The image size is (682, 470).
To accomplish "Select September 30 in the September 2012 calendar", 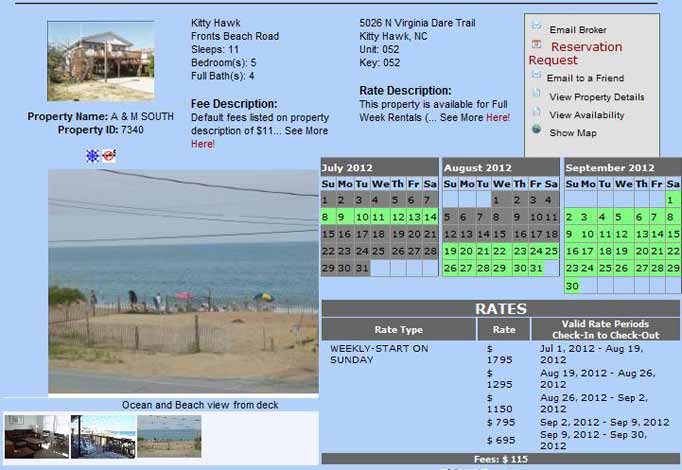I will 571,286.
